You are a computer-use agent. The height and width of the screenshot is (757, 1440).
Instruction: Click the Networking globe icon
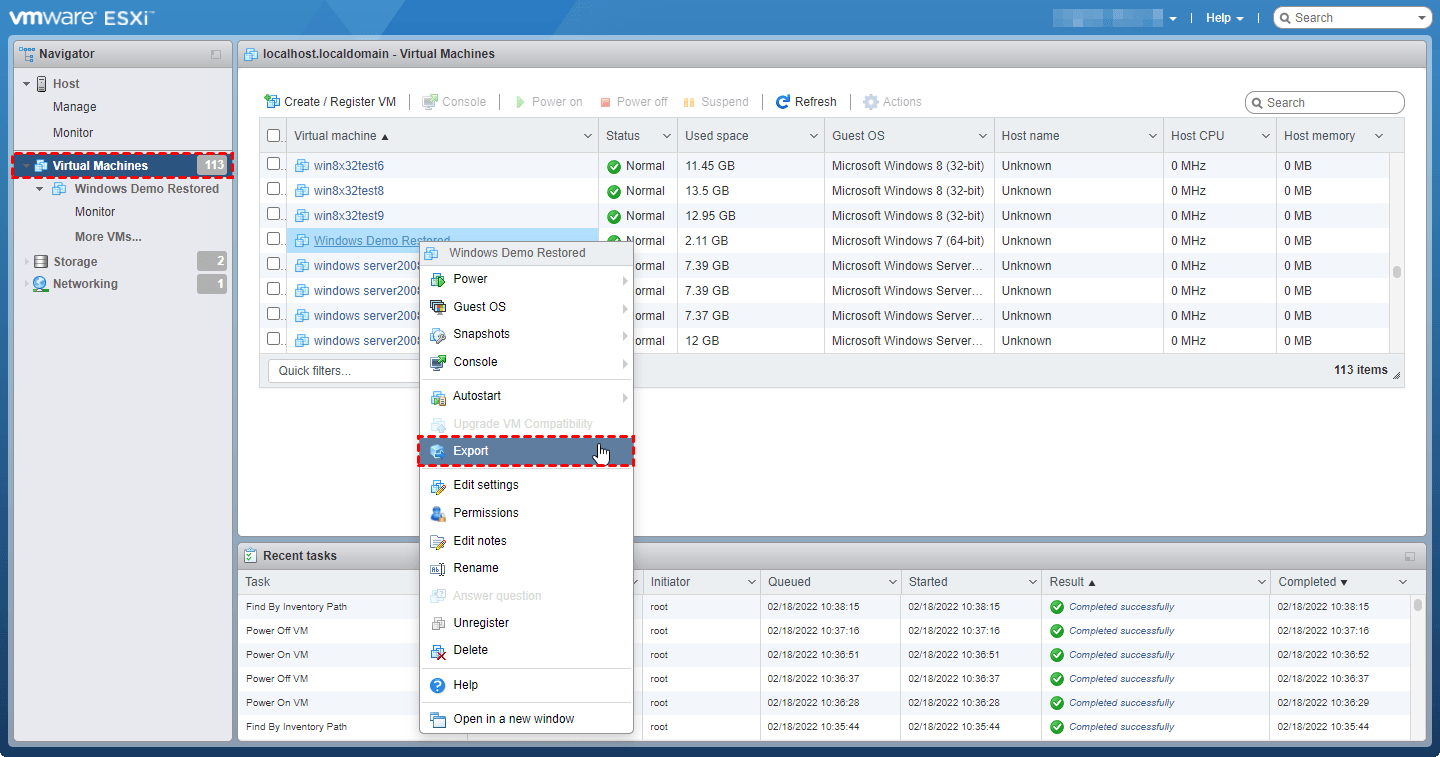(x=41, y=284)
